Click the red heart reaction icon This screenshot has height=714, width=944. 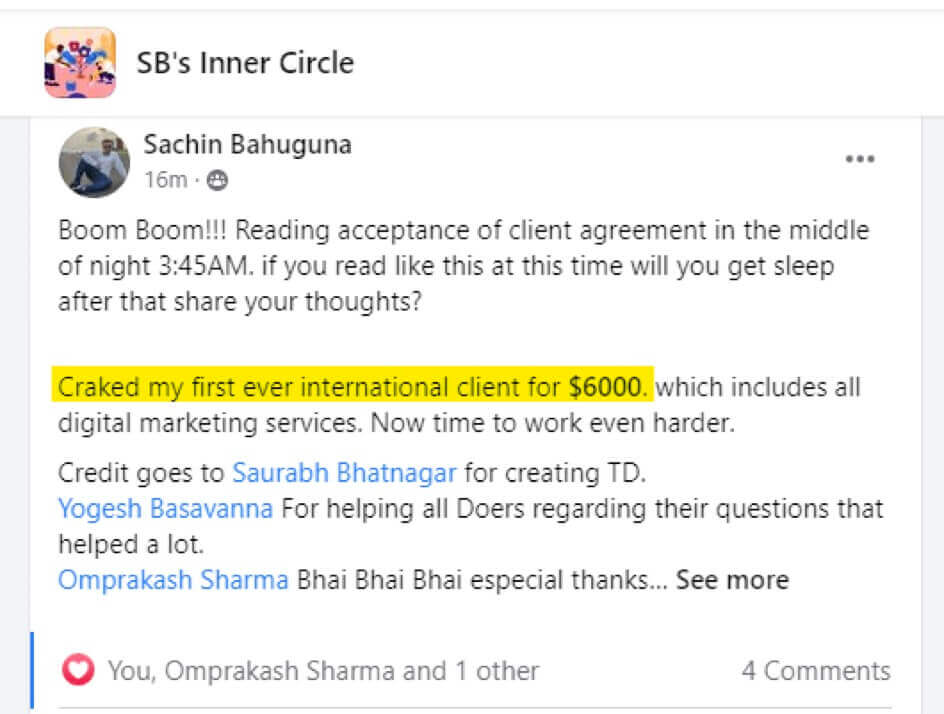coord(78,670)
